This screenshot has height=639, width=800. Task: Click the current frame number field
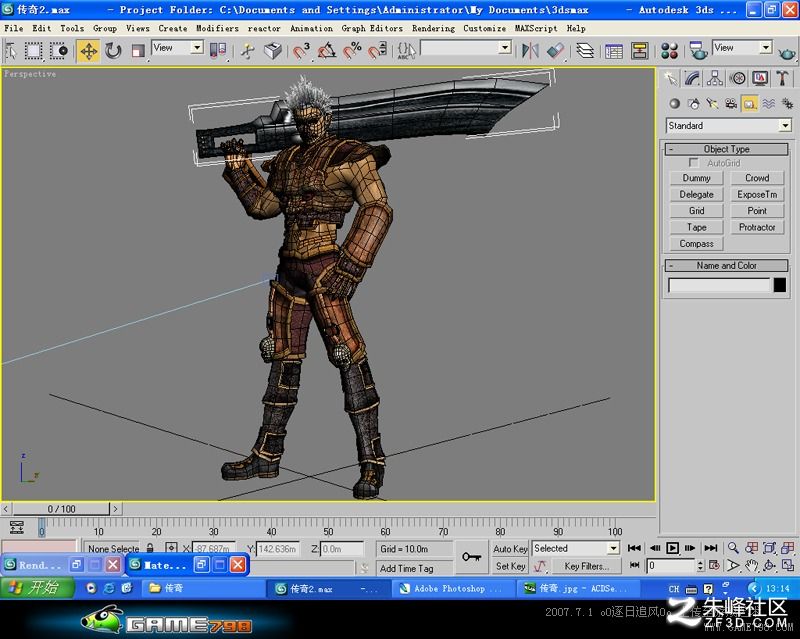point(671,566)
